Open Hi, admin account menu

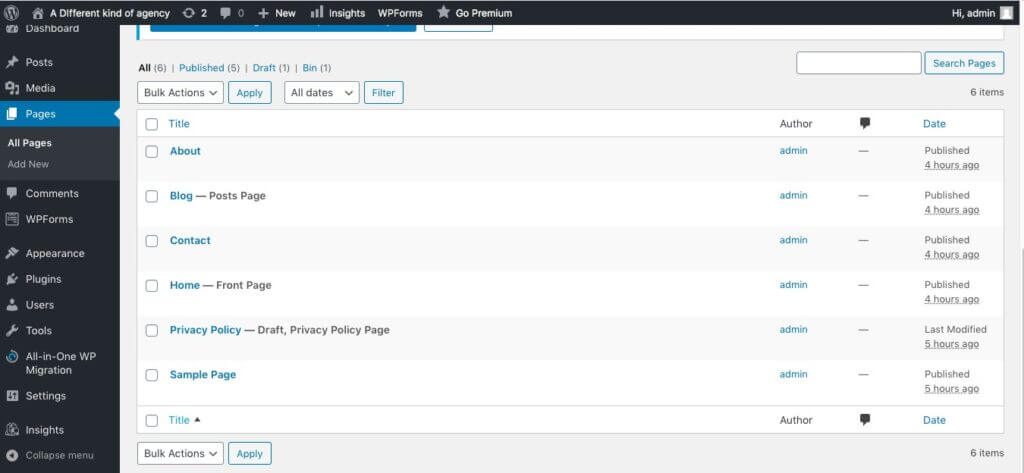coord(982,13)
